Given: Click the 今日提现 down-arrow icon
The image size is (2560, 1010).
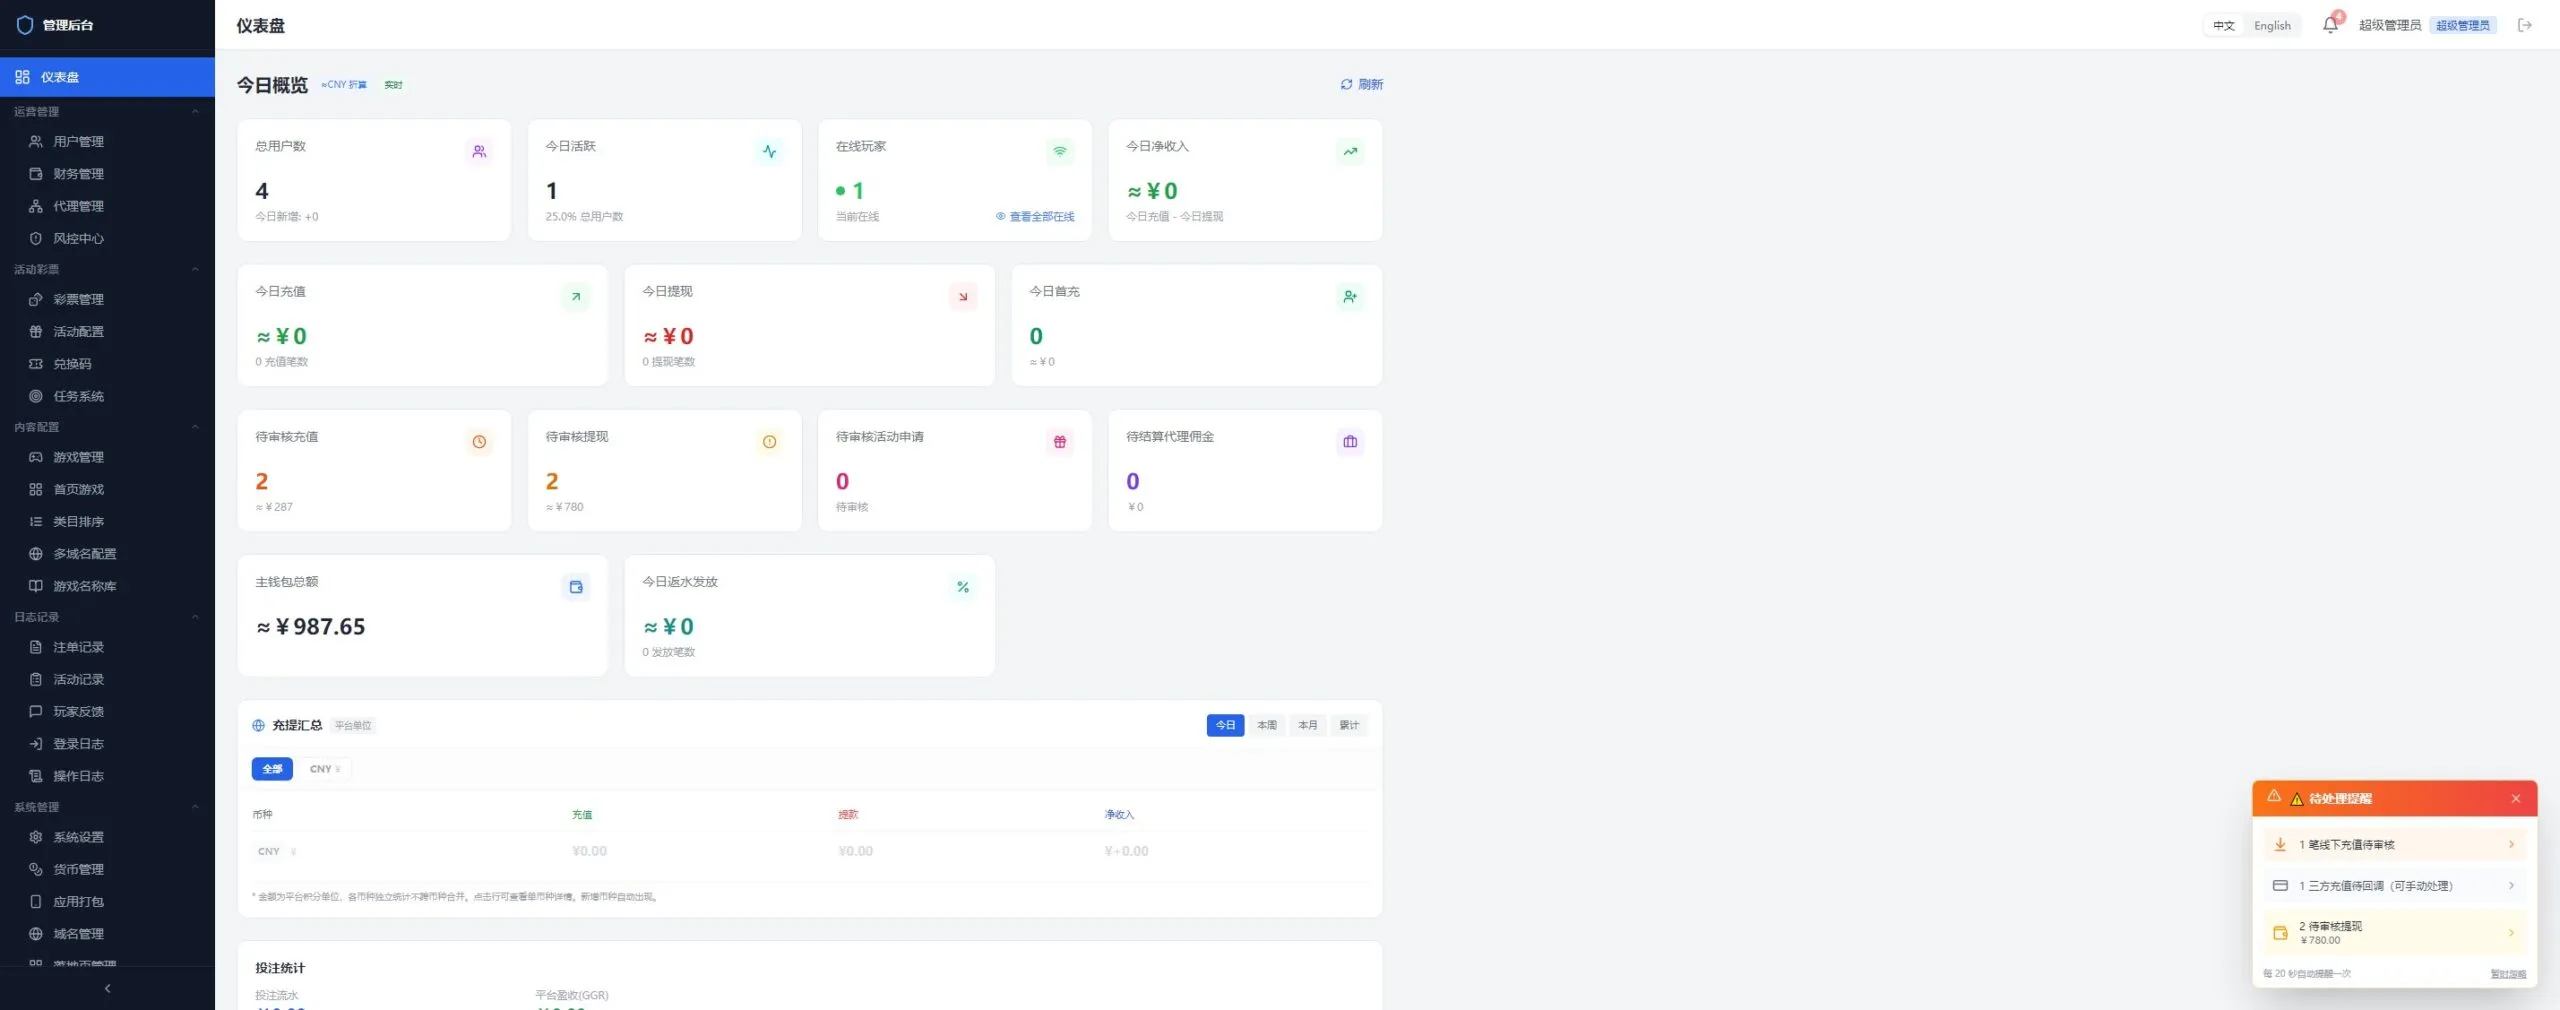Looking at the screenshot, I should click(963, 296).
